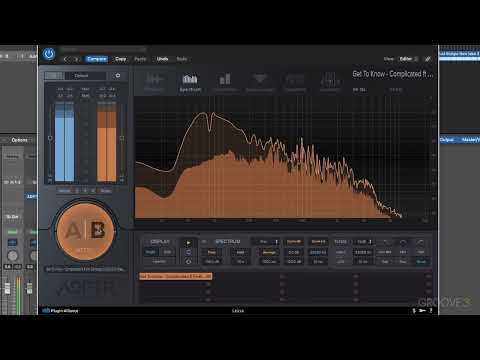Viewport: 480px width, 360px height.
Task: Click the key license icon in footer
Action: point(422,311)
